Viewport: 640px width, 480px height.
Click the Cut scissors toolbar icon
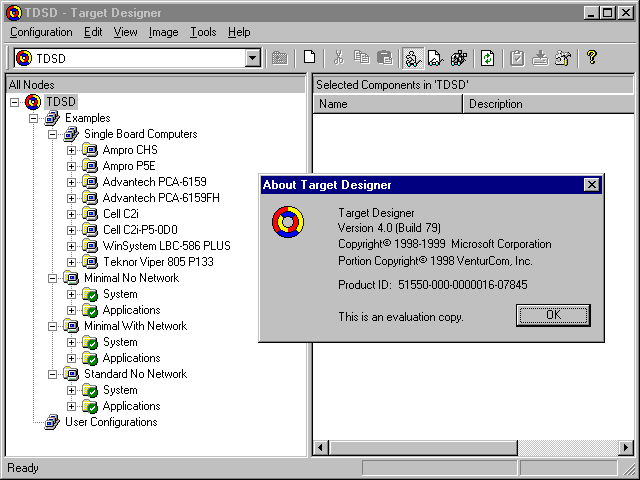point(338,58)
